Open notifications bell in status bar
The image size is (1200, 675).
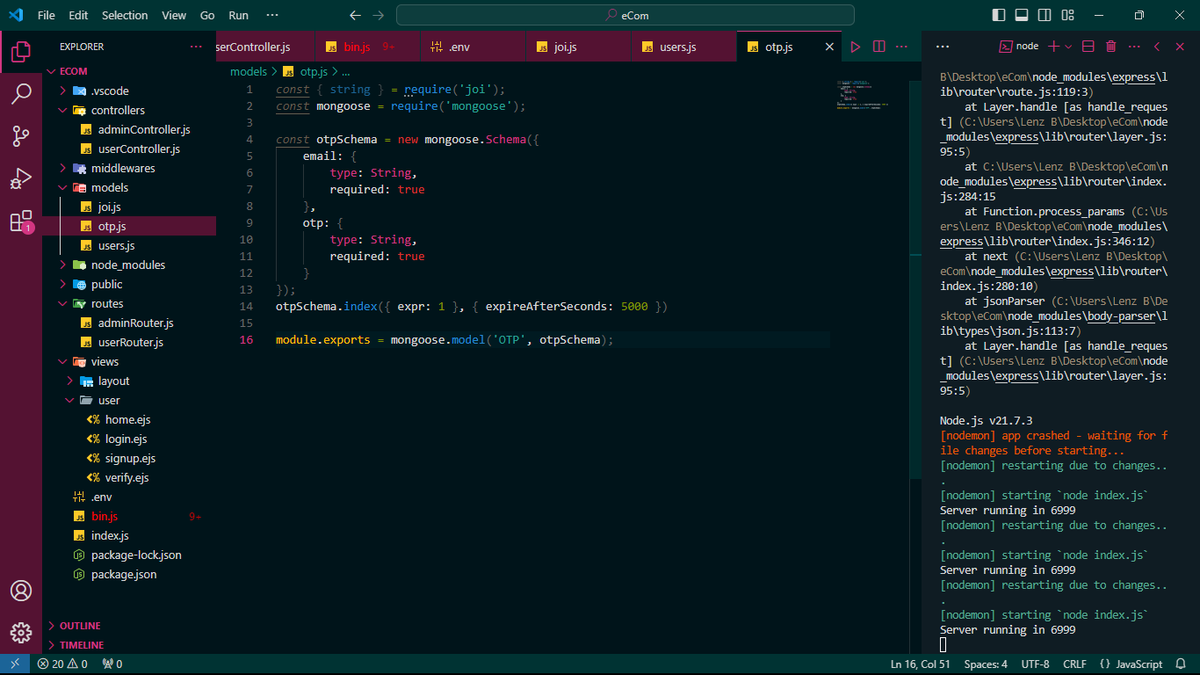[1181, 664]
